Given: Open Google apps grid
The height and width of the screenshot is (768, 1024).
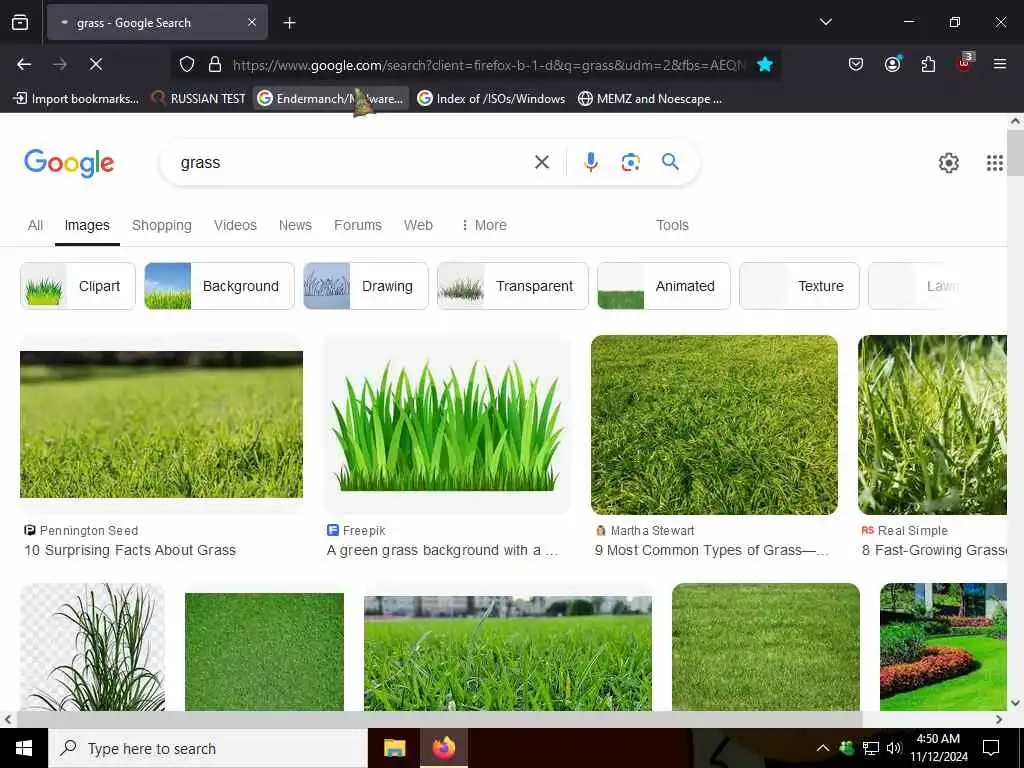Looking at the screenshot, I should pos(994,163).
